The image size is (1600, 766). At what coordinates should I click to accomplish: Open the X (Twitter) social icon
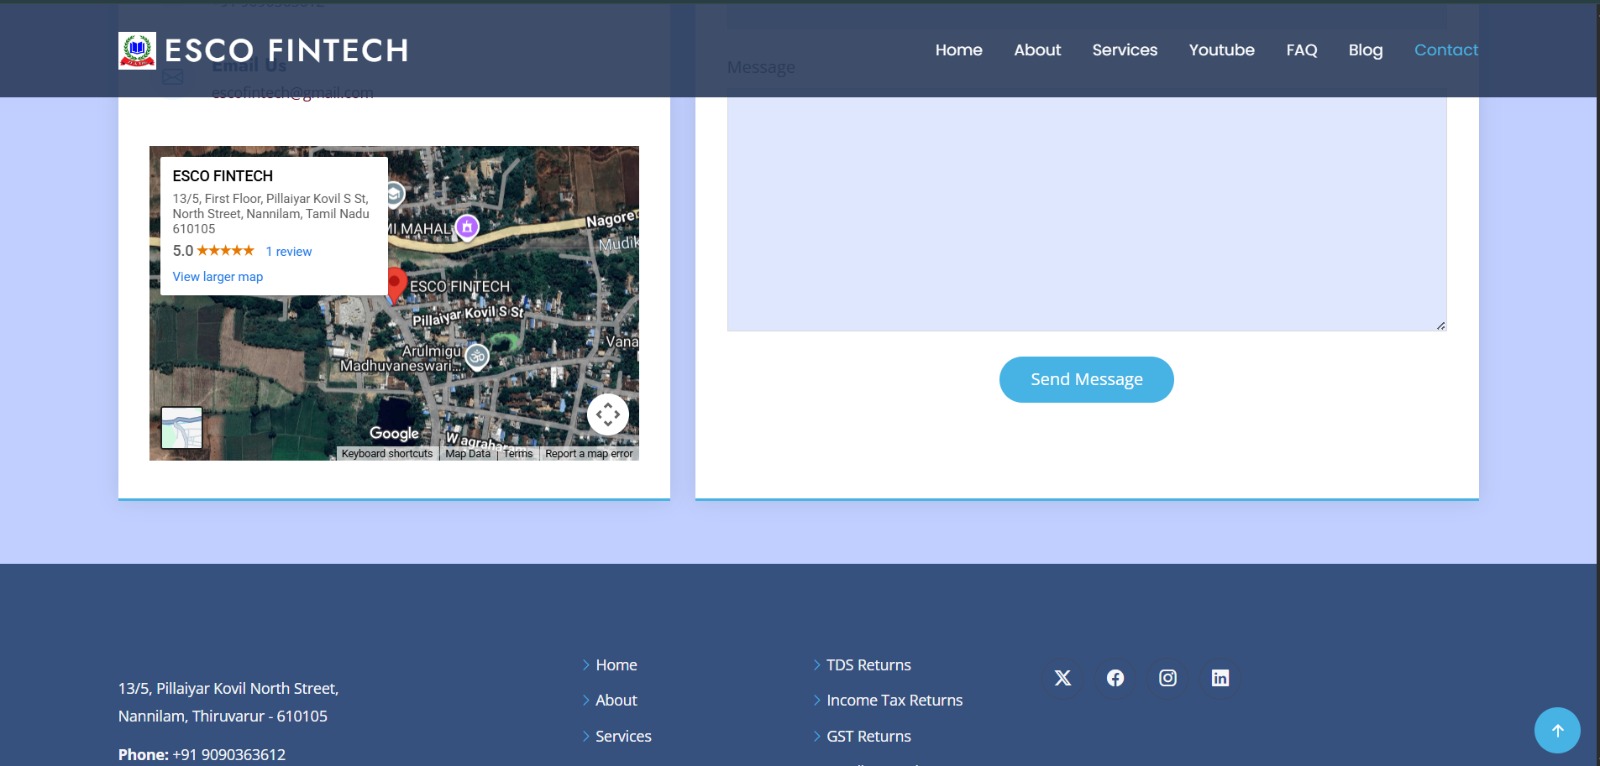(x=1063, y=678)
